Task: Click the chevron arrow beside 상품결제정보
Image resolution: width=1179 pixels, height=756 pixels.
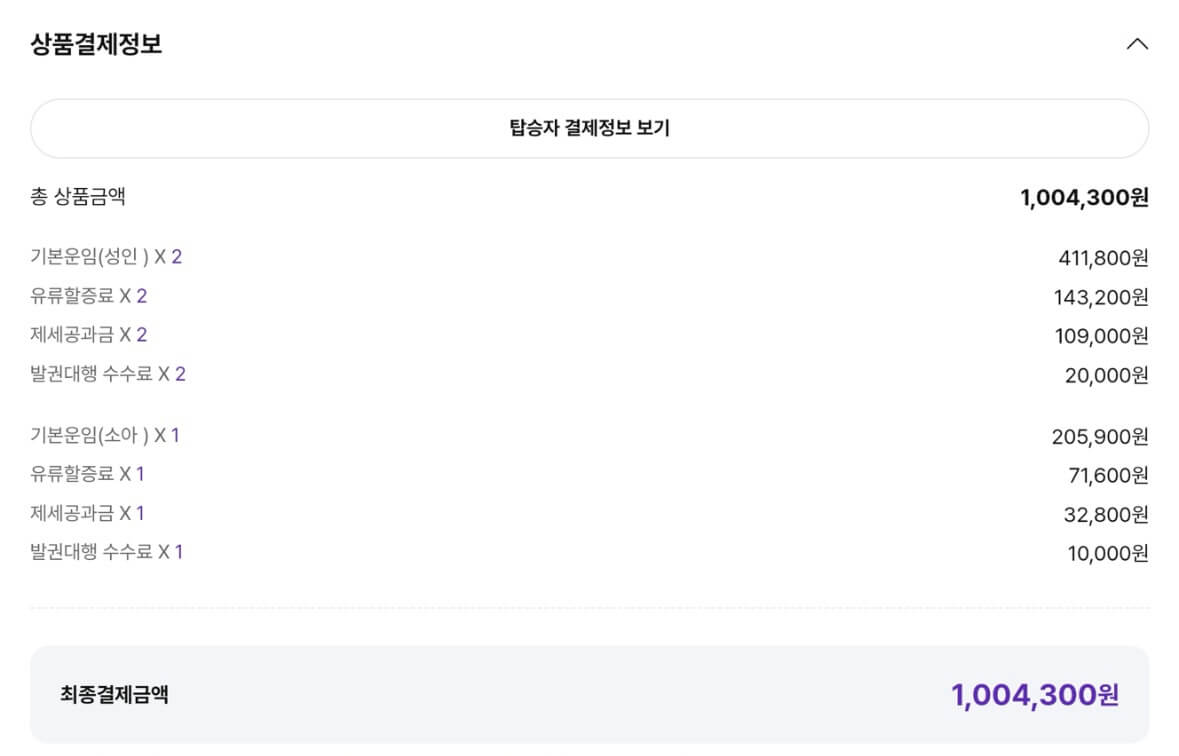Action: [1137, 43]
